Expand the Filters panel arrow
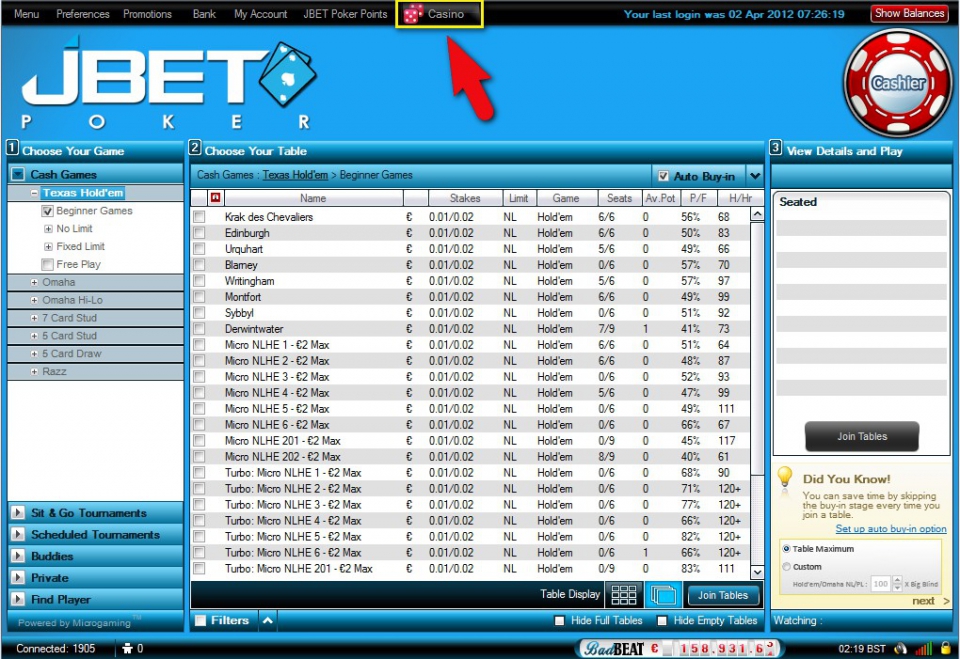960x659 pixels. (x=268, y=620)
